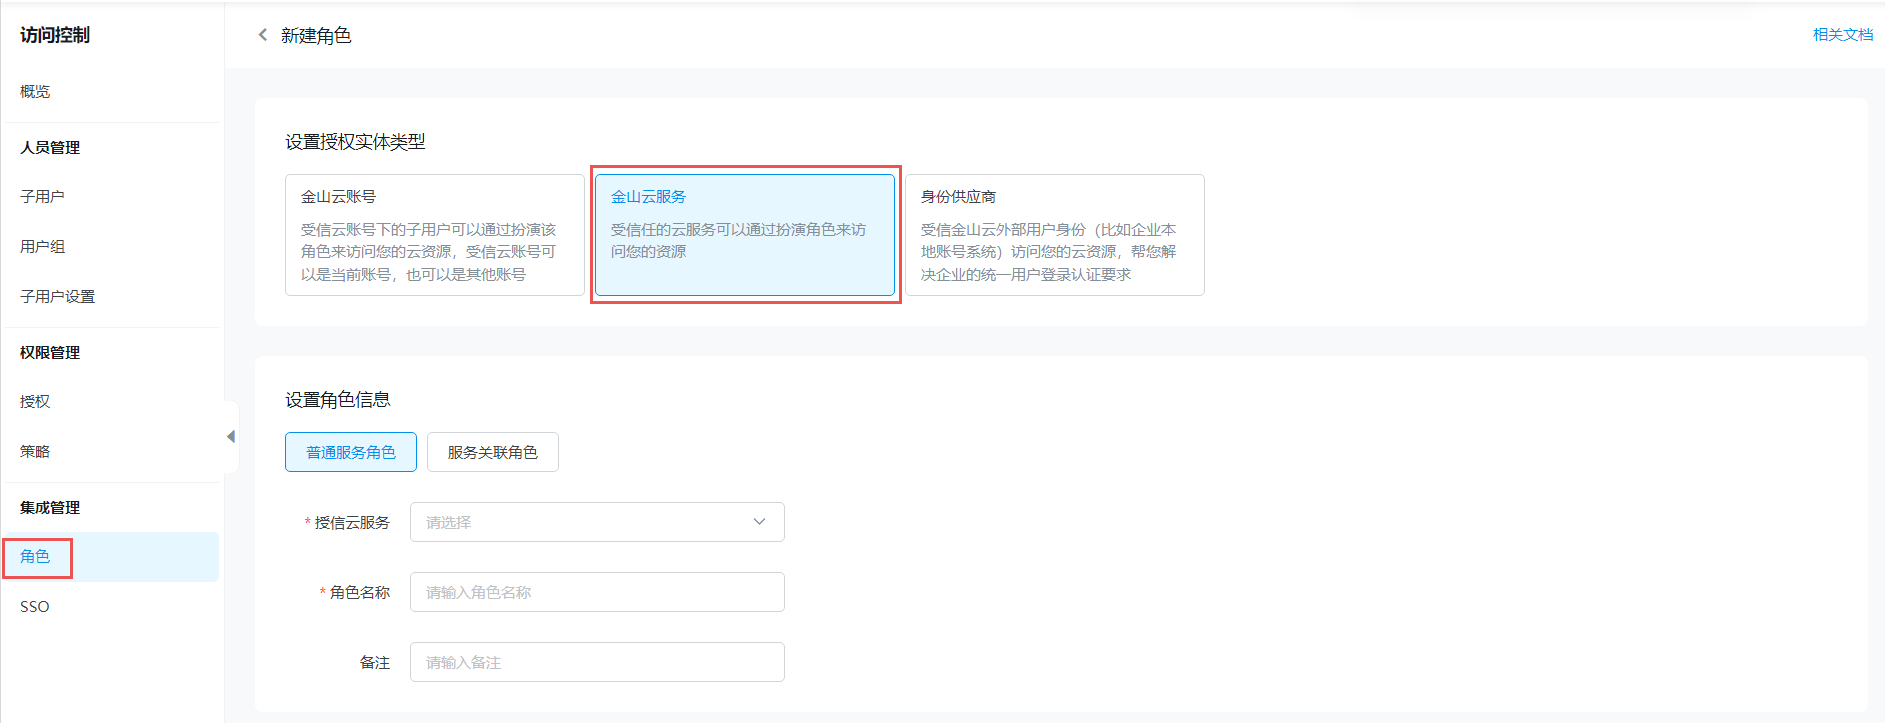Image resolution: width=1885 pixels, height=723 pixels.
Task: Select the 金山云账号 entity type card
Action: [435, 235]
